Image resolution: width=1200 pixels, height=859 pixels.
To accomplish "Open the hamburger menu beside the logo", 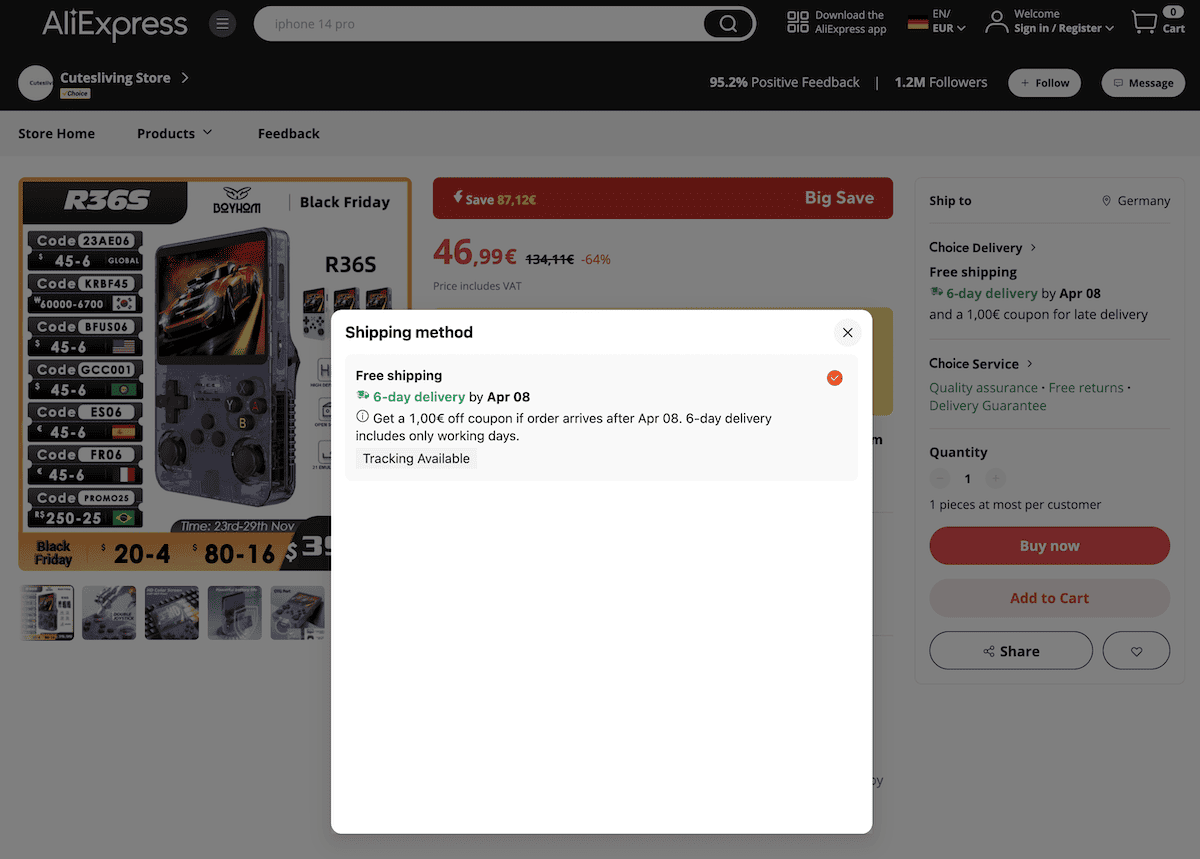I will 222,23.
